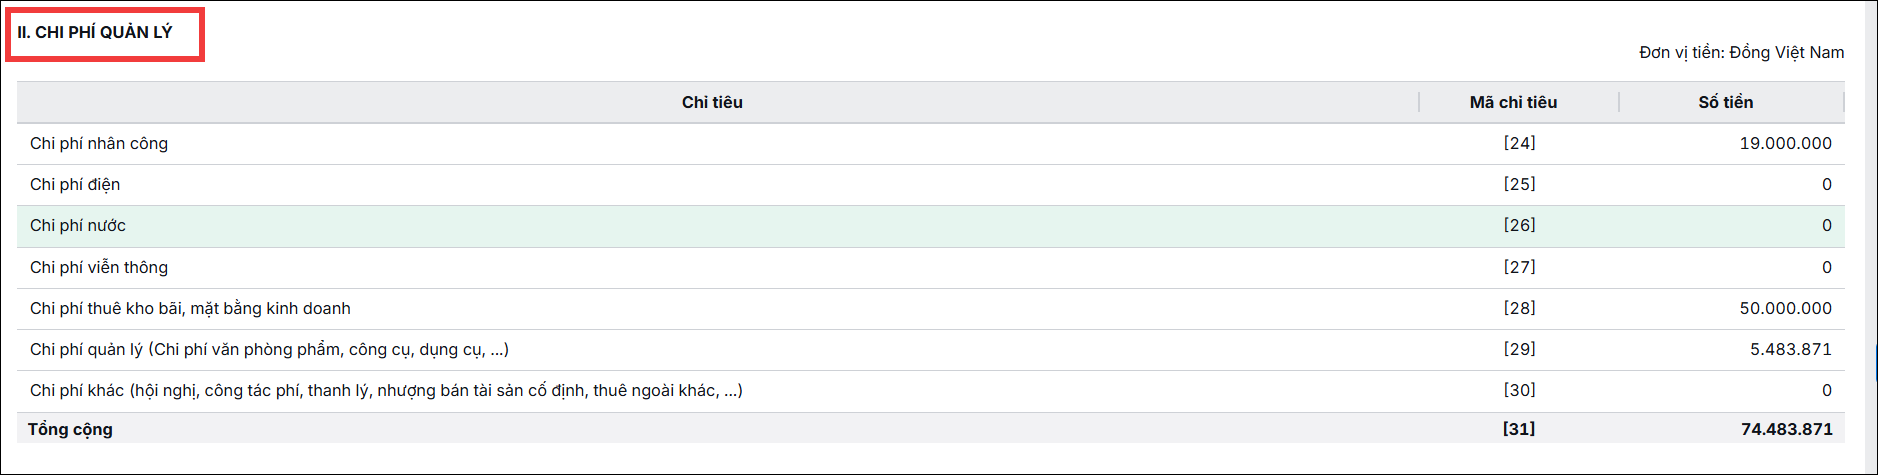Select the Chi phí viễn thông row
The height and width of the screenshot is (475, 1878).
click(x=930, y=268)
